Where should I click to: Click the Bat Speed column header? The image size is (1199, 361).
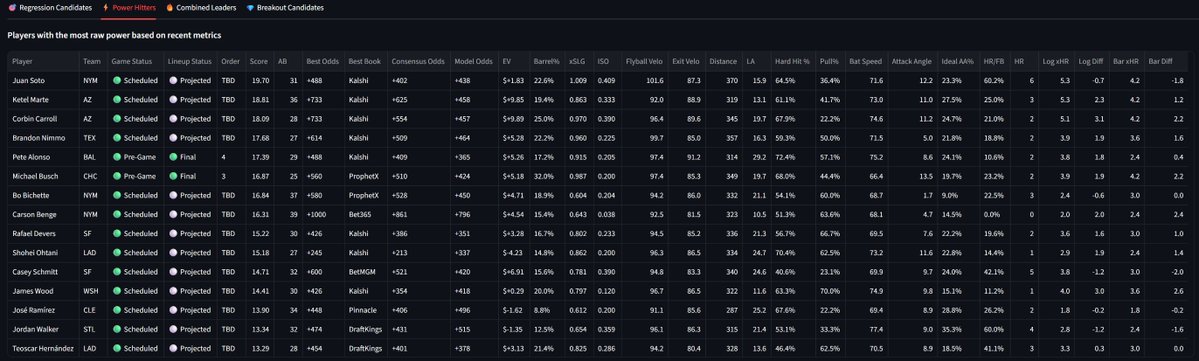point(866,61)
